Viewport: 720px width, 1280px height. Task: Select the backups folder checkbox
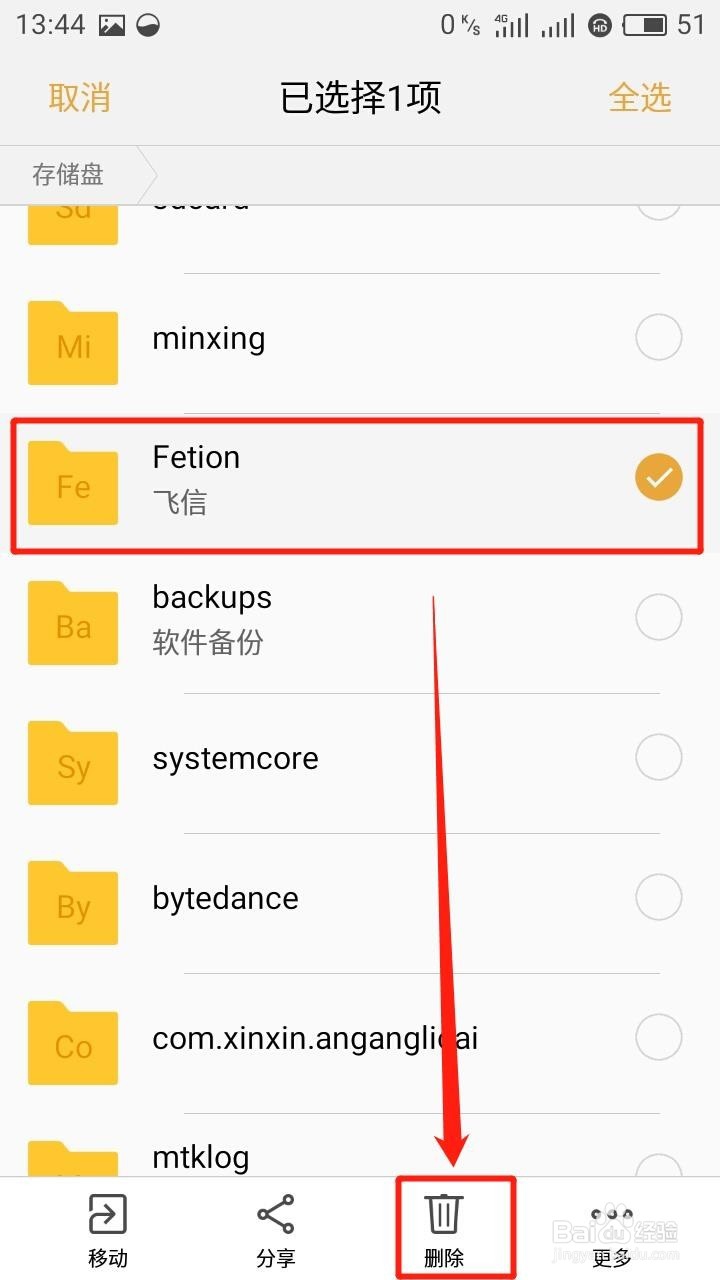(658, 619)
